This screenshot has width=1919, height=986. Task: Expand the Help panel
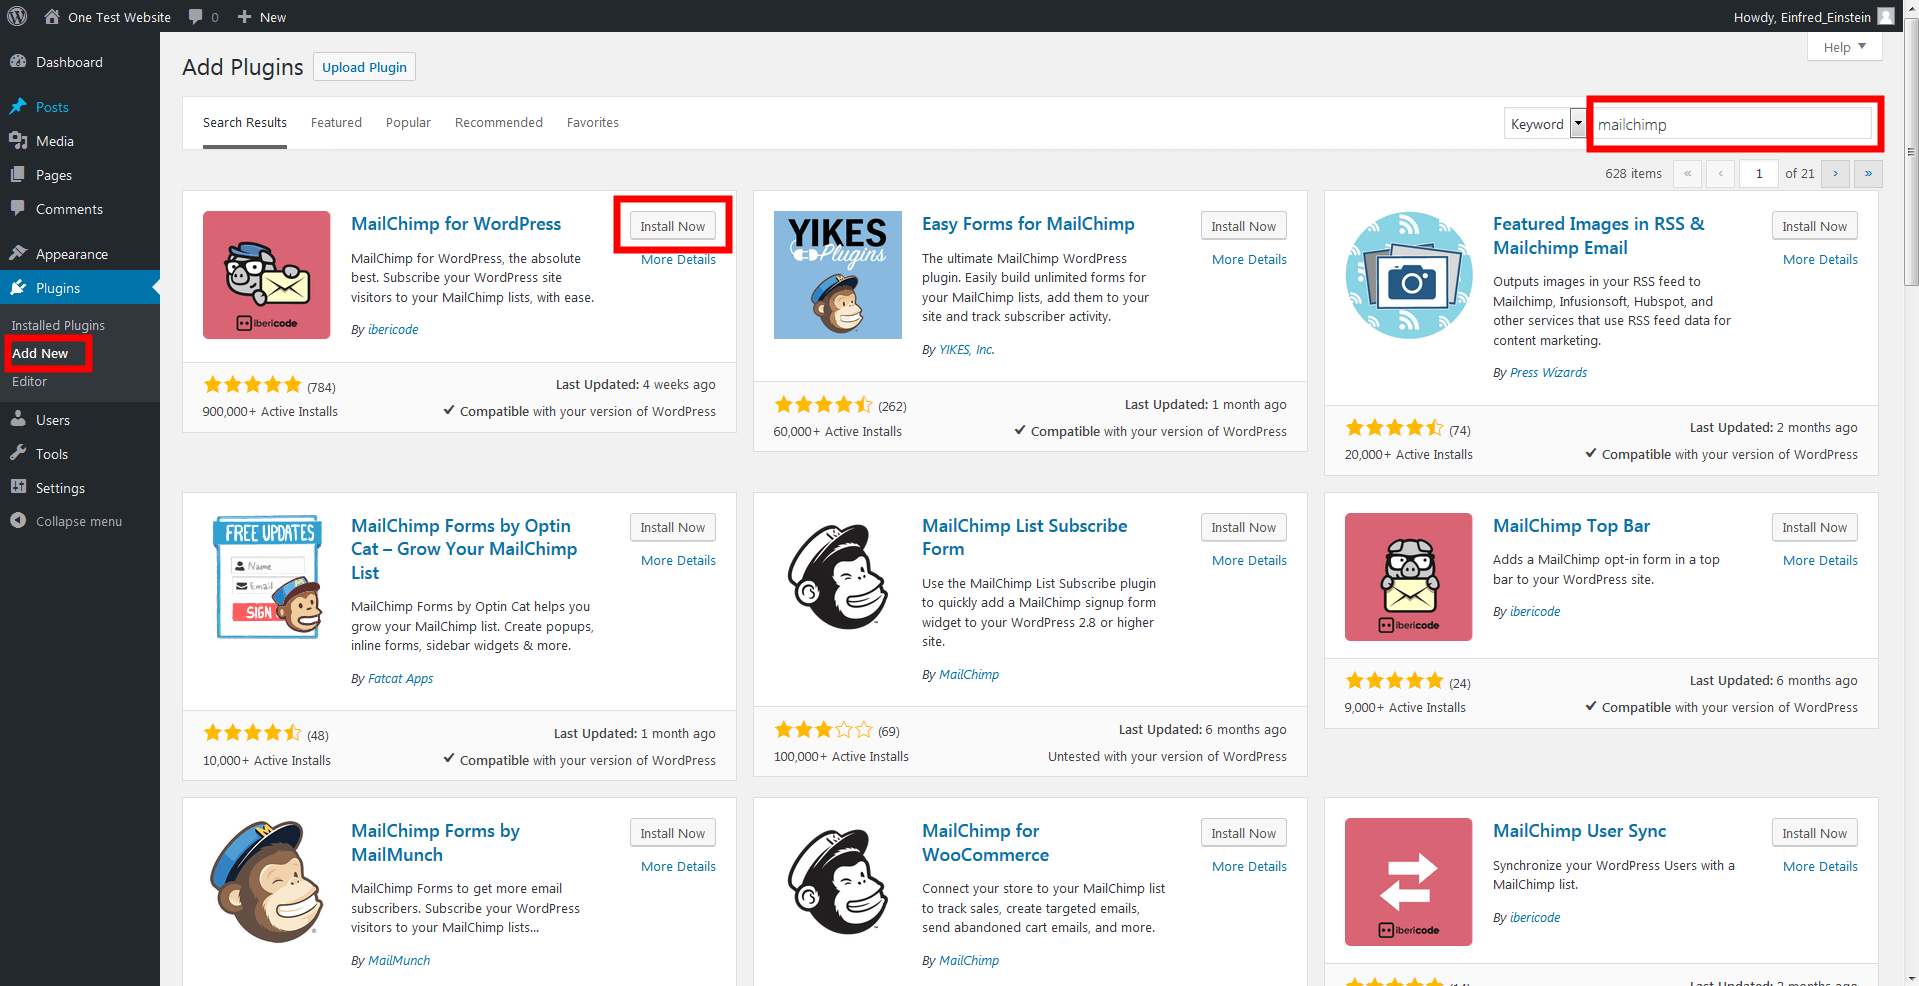coord(1844,47)
